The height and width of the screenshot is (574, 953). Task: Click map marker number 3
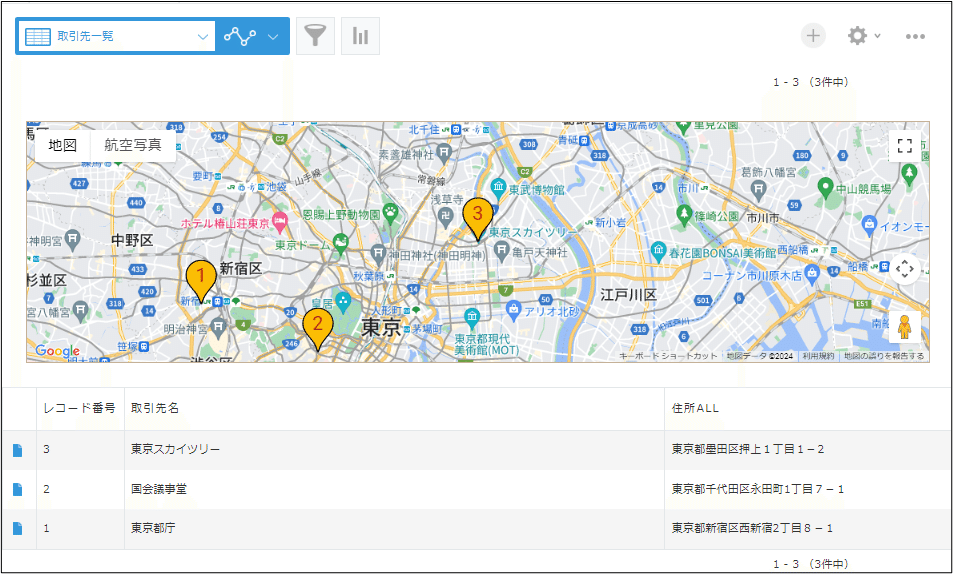[478, 219]
